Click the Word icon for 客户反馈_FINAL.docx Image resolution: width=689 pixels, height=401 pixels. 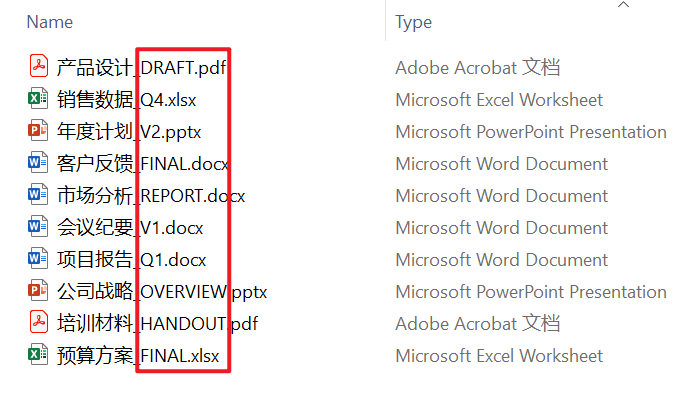point(39,163)
